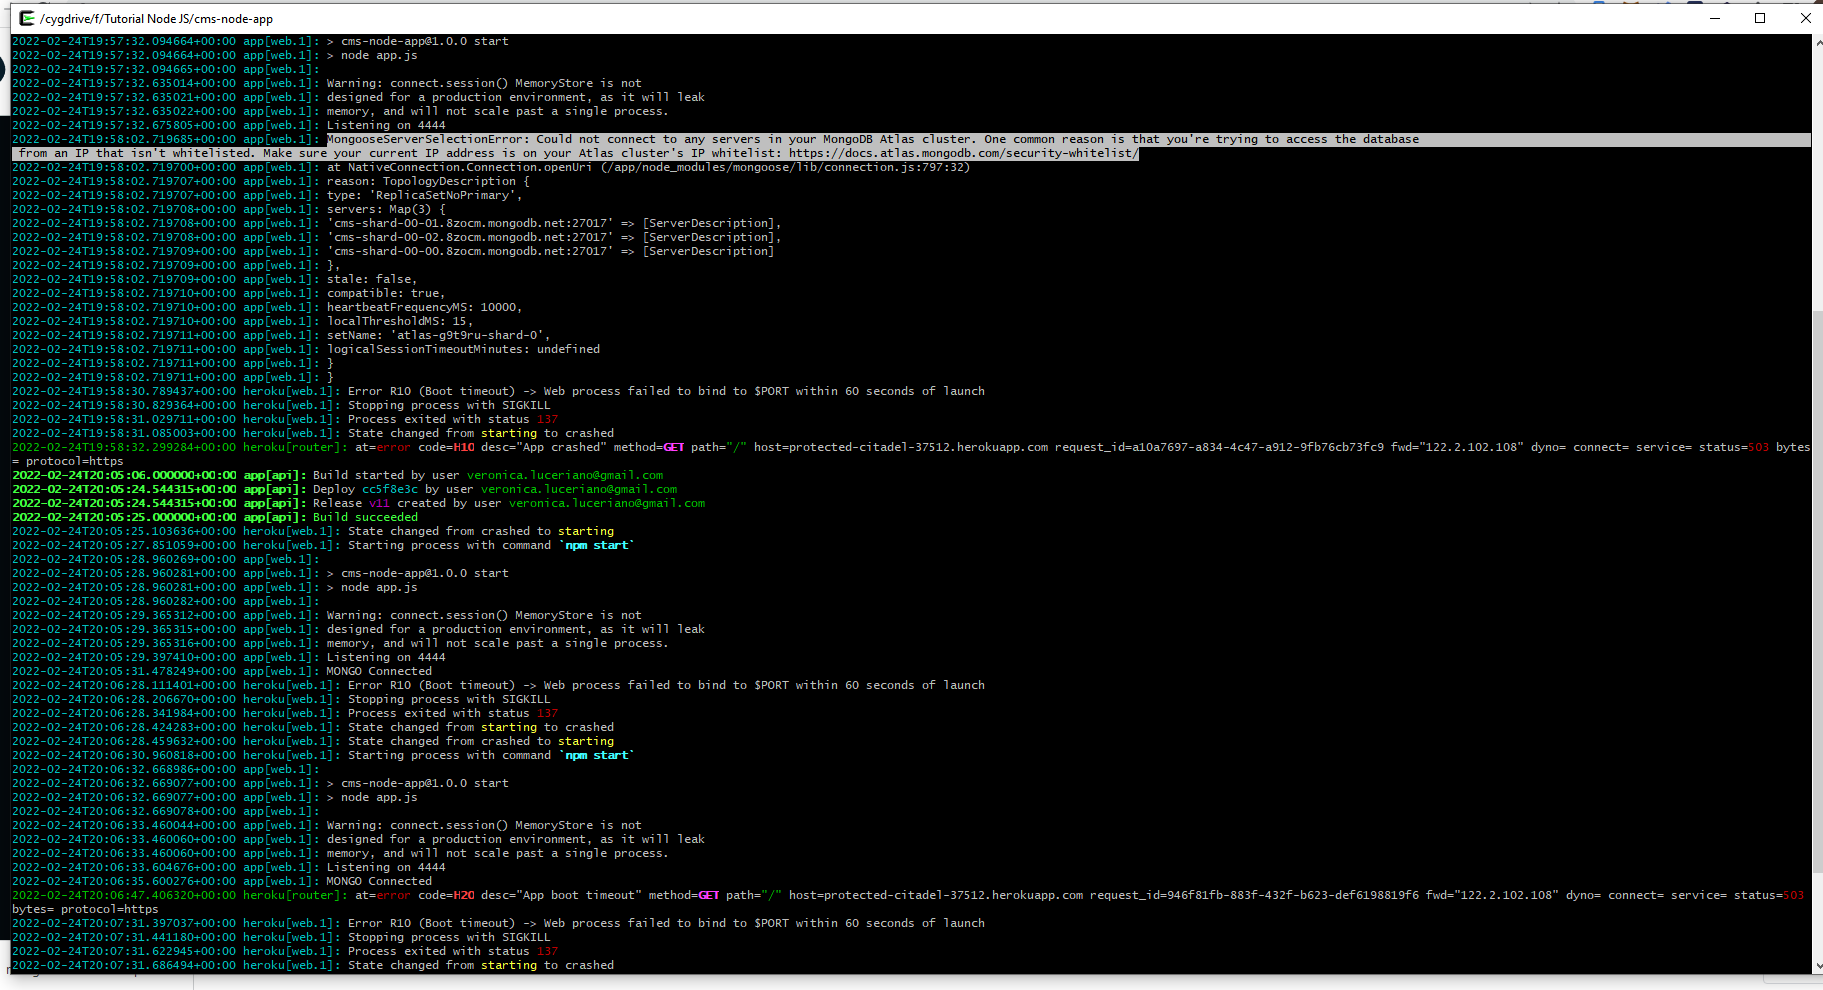Viewport: 1823px width, 990px height.
Task: Select the deploy commit hash cc5f8e3c
Action: pos(389,489)
